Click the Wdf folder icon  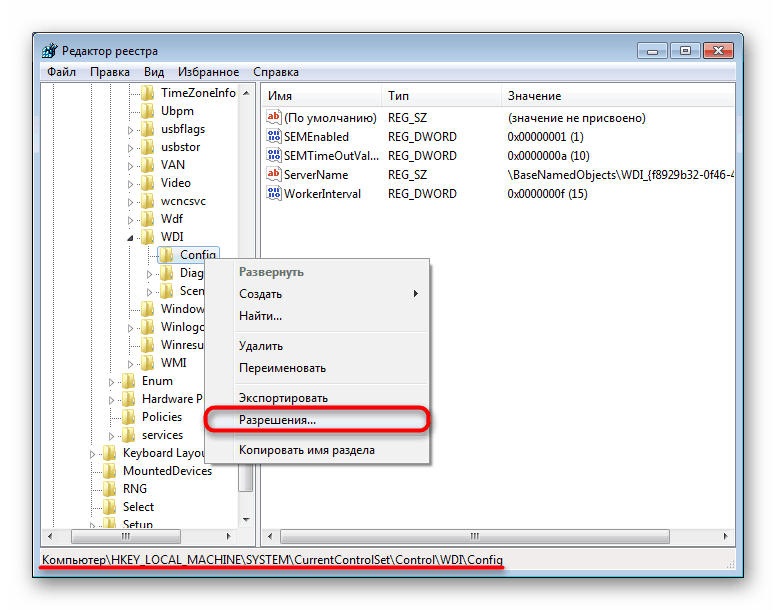coord(147,219)
